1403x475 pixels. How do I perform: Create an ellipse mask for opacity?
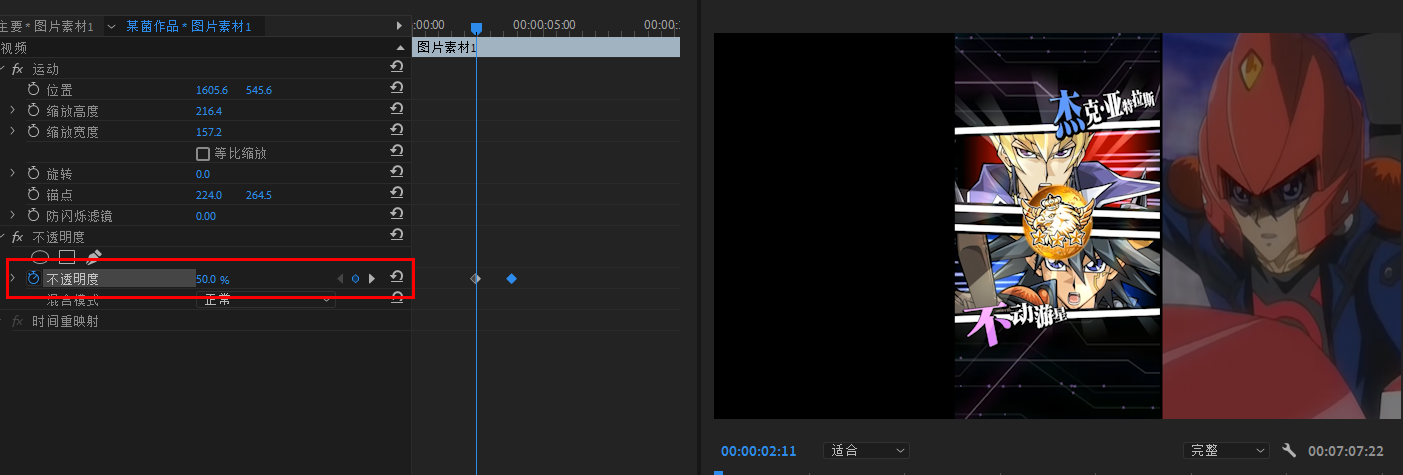pyautogui.click(x=41, y=257)
